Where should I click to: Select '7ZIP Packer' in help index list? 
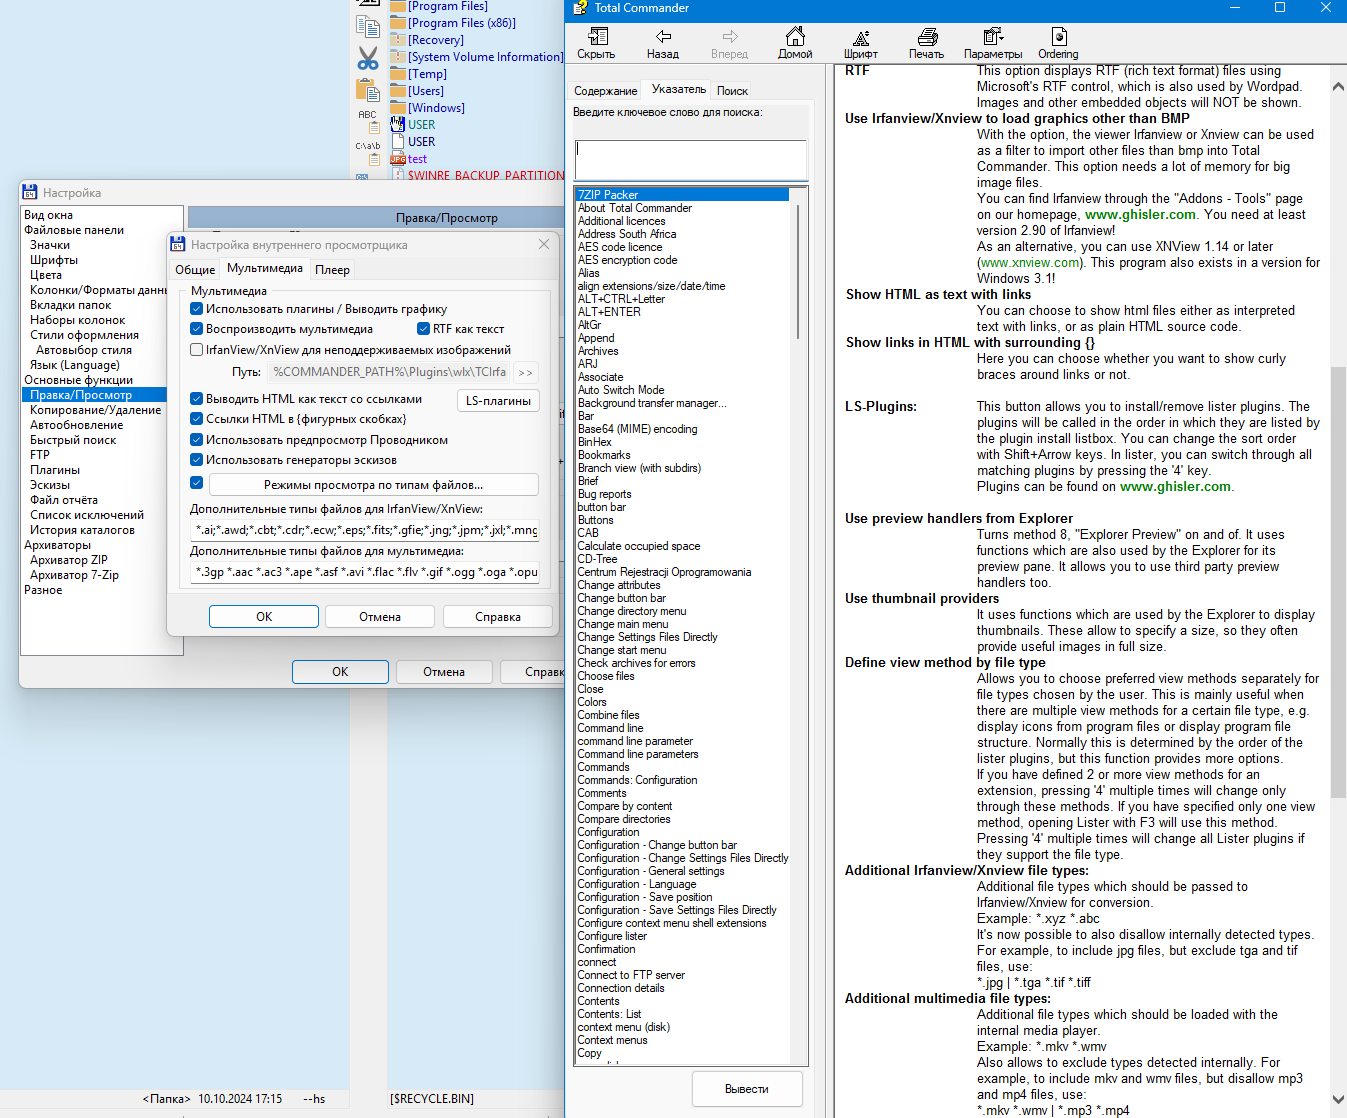(x=683, y=195)
